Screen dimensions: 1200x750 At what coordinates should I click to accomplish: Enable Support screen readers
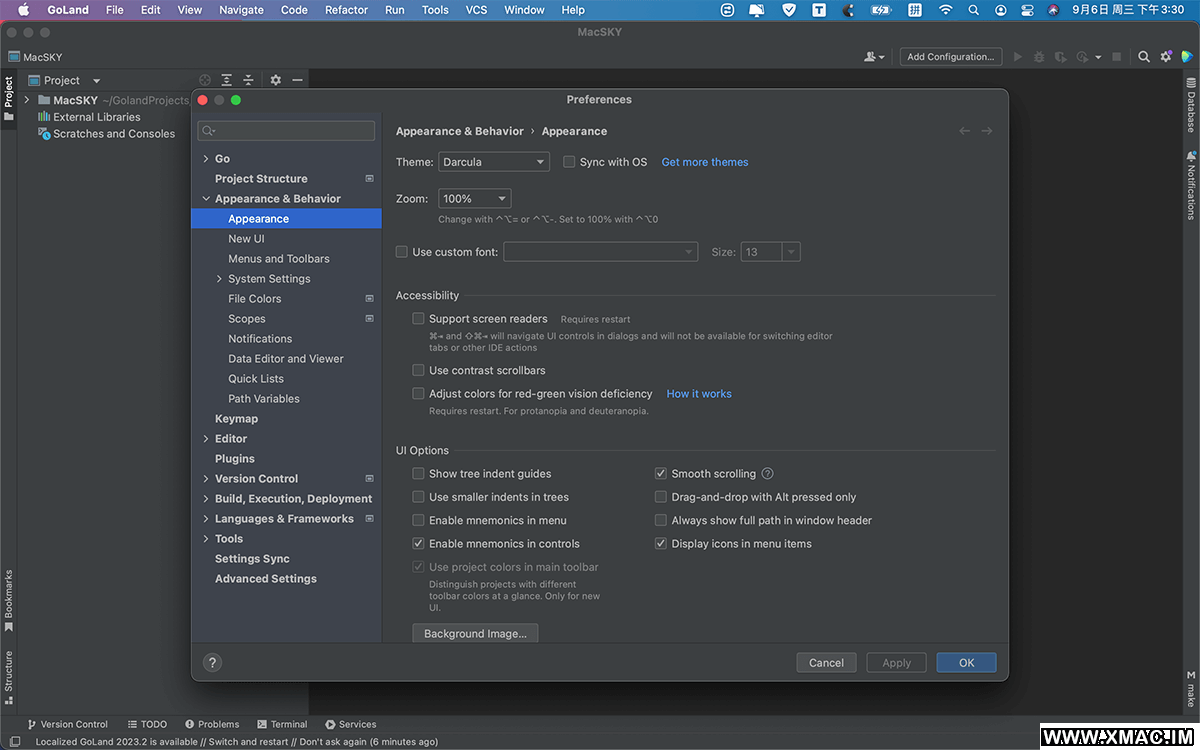coord(418,318)
